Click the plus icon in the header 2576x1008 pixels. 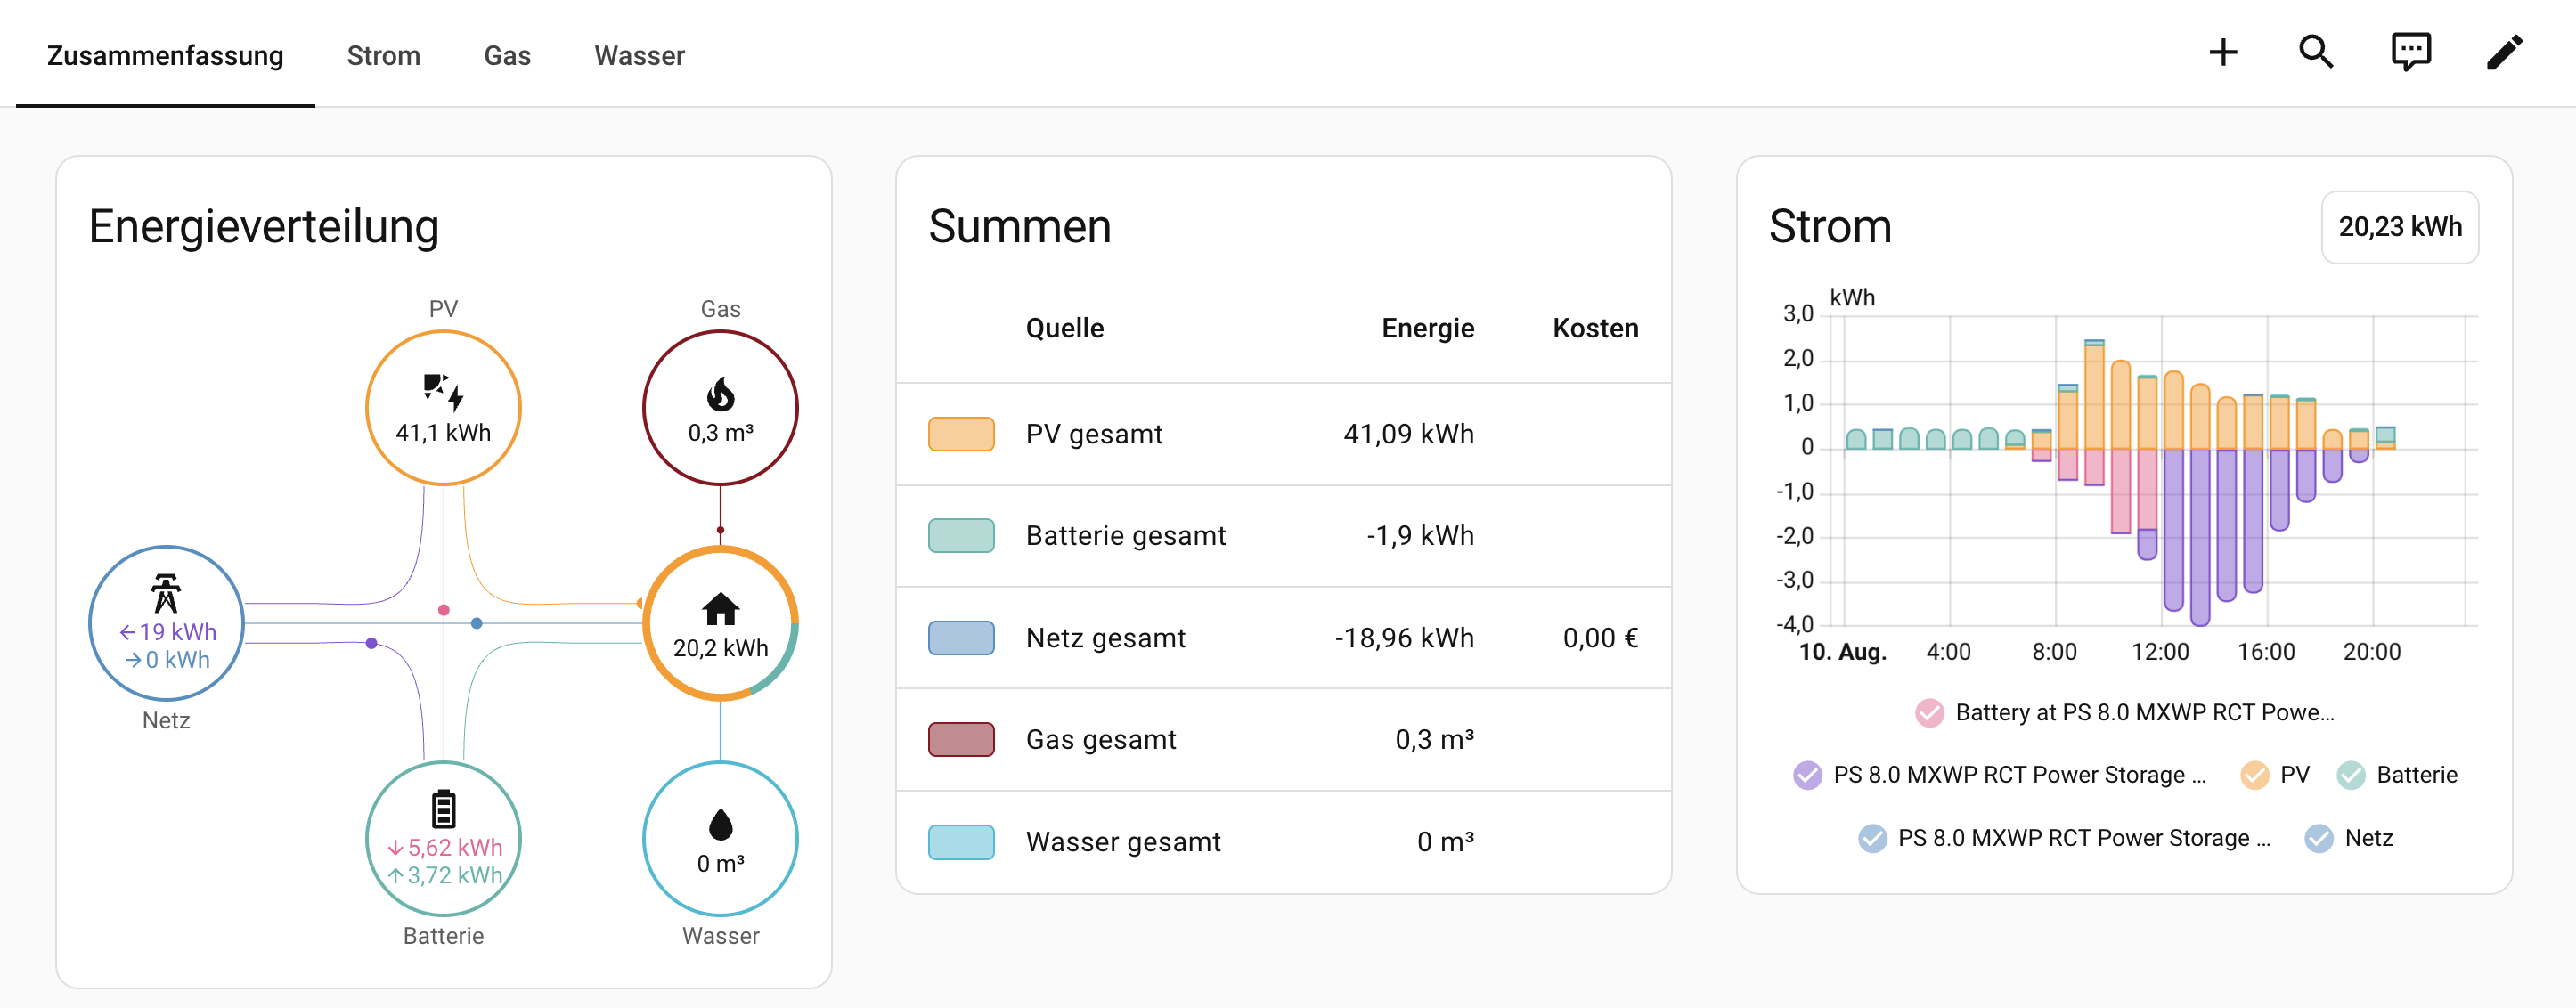2222,53
